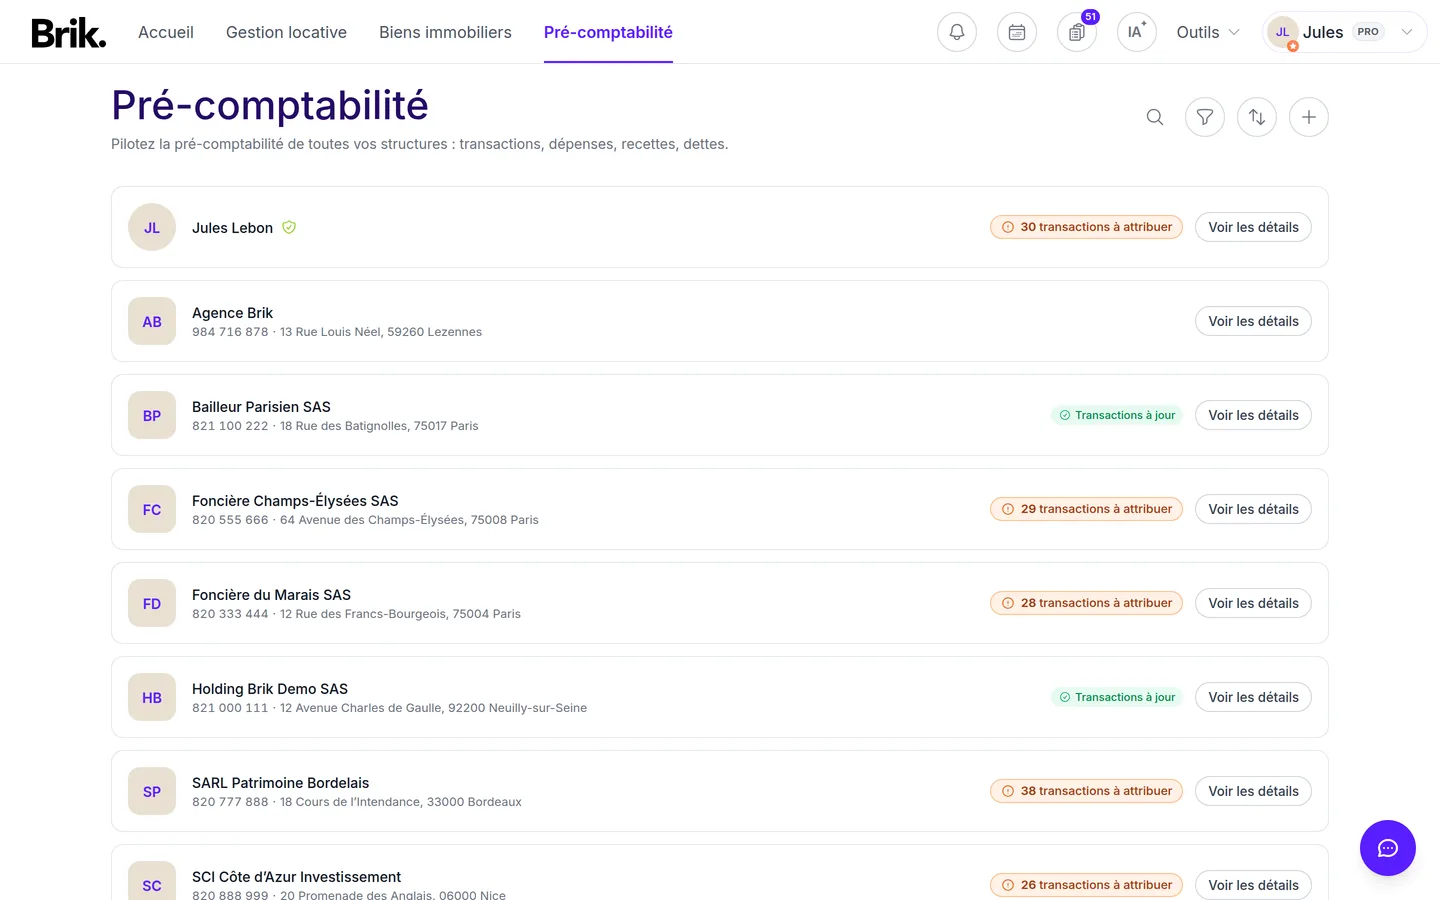Viewport: 1440px width, 900px height.
Task: Click the SC avatar of SCI Côte d'Azur
Action: [152, 881]
